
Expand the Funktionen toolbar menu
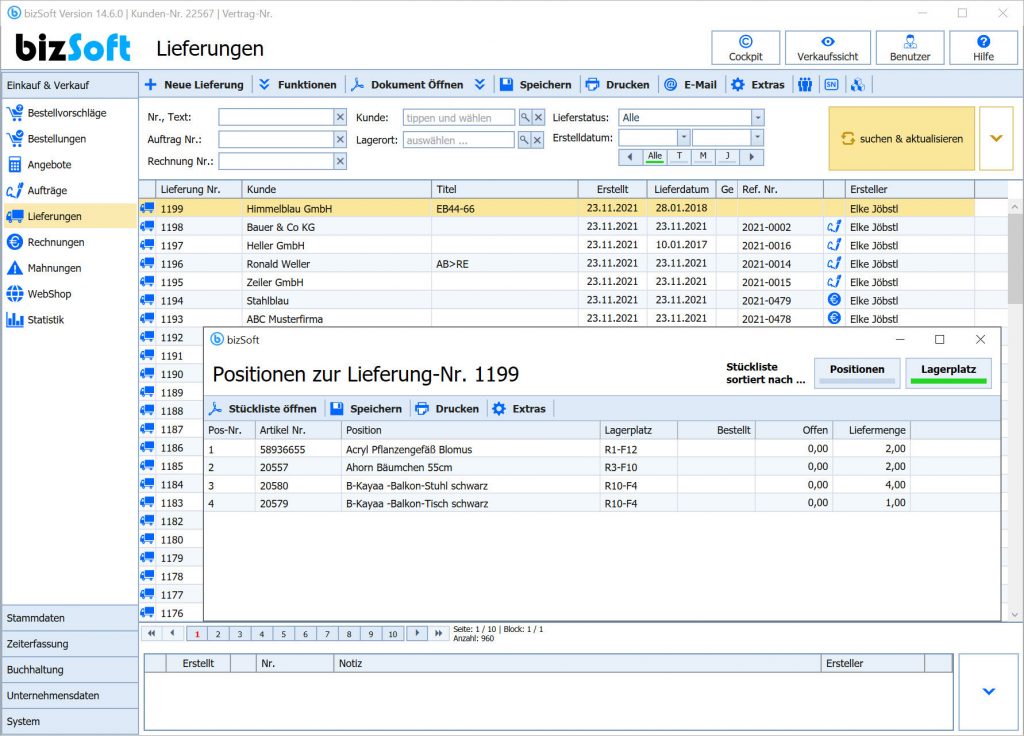click(298, 85)
